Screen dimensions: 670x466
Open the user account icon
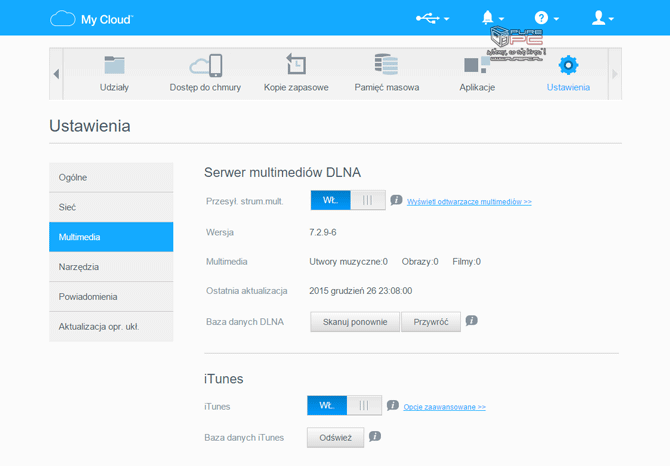[x=599, y=18]
